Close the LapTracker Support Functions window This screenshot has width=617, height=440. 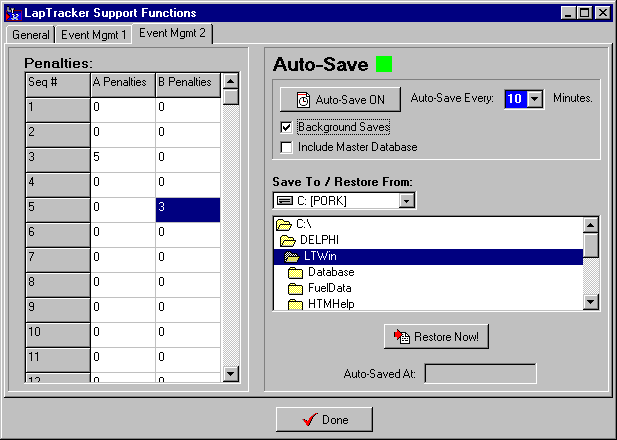(x=602, y=13)
